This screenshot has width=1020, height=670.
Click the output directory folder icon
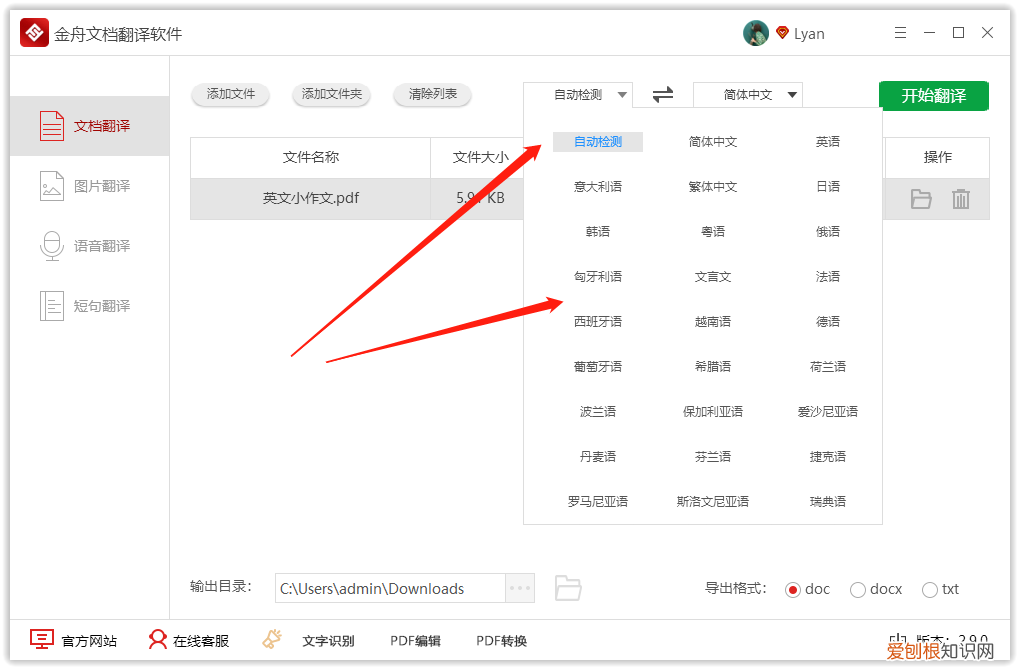pyautogui.click(x=568, y=588)
